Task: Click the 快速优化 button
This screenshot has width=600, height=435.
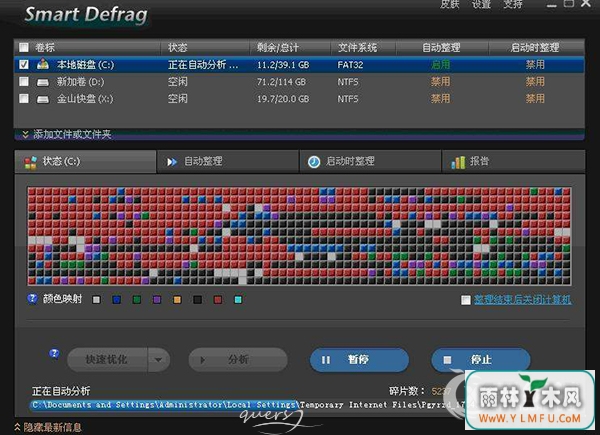Action: click(107, 360)
